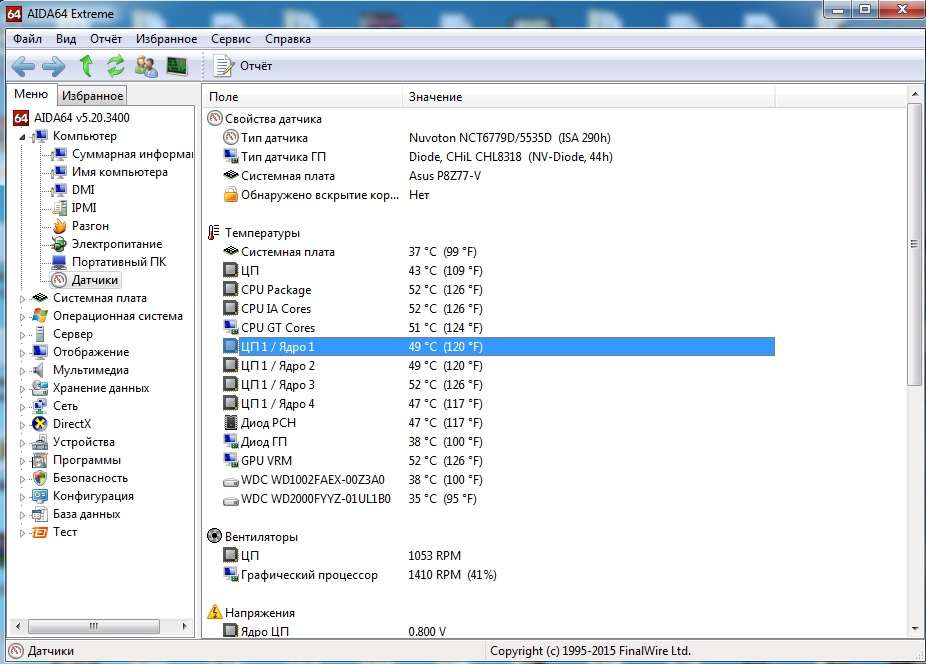Click the vertical scrollbar down arrow
Screen dimensions: 926x664
pyautogui.click(x=914, y=629)
